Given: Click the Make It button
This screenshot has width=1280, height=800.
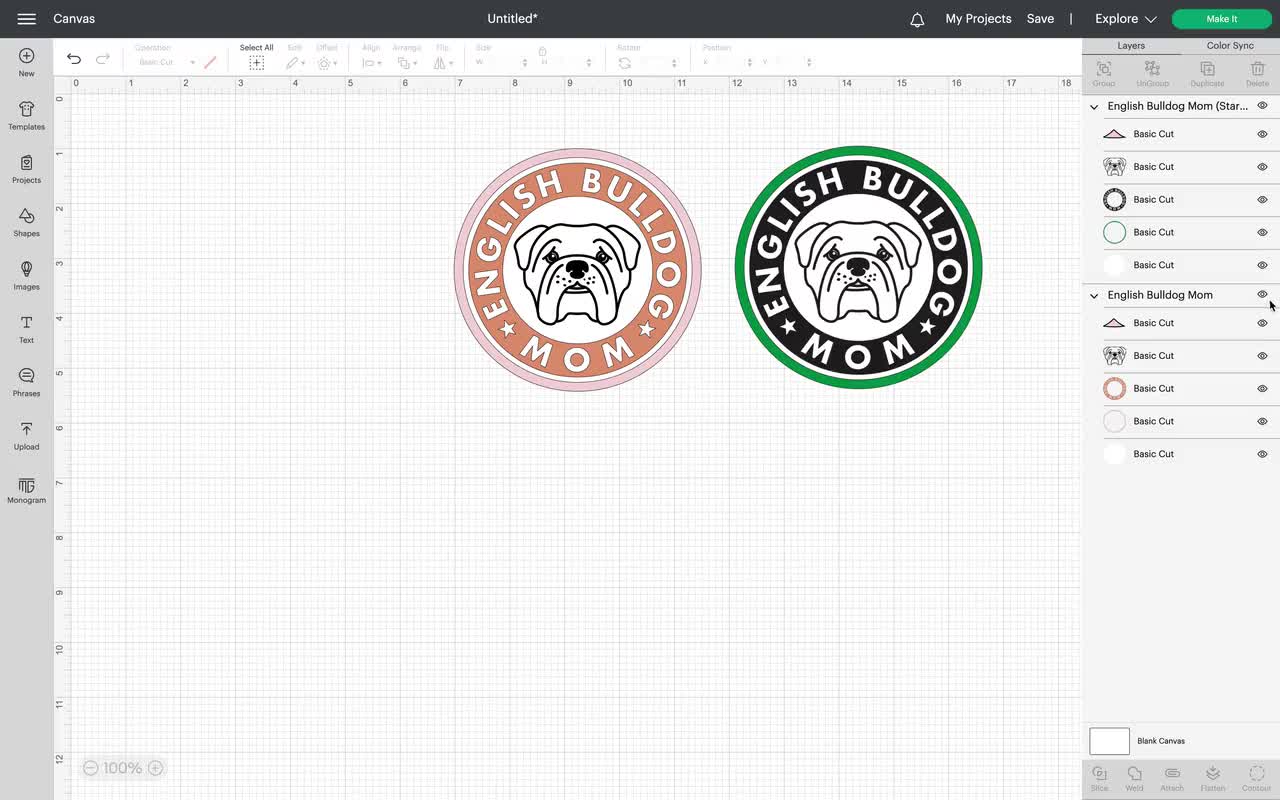Looking at the screenshot, I should [x=1221, y=18].
